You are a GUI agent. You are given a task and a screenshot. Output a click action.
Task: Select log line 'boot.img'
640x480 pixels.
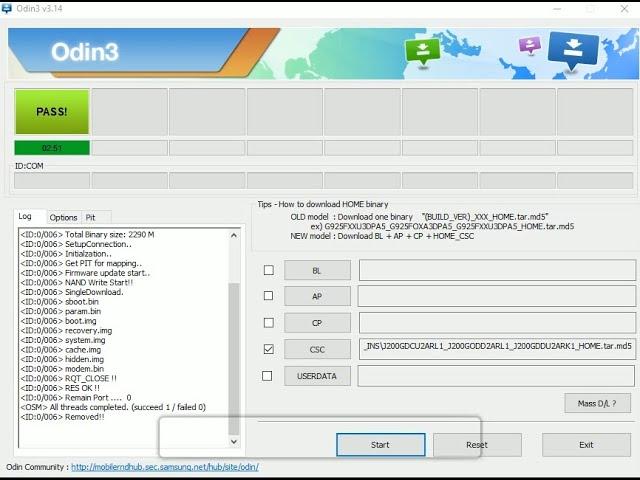[x=58, y=321]
